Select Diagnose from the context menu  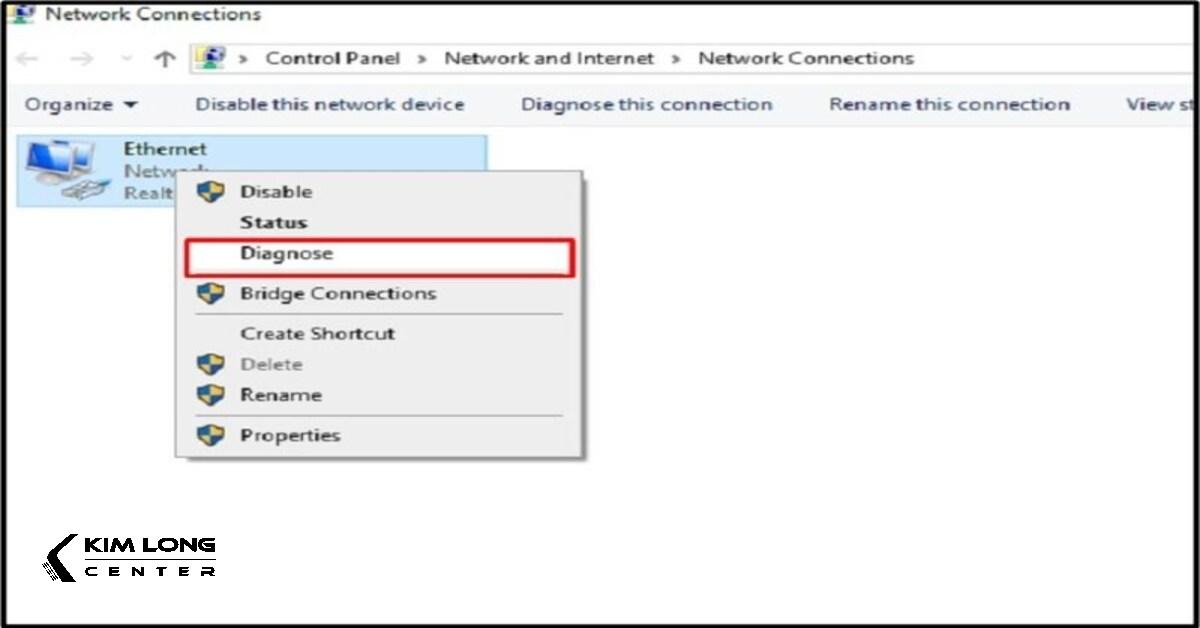tap(286, 254)
